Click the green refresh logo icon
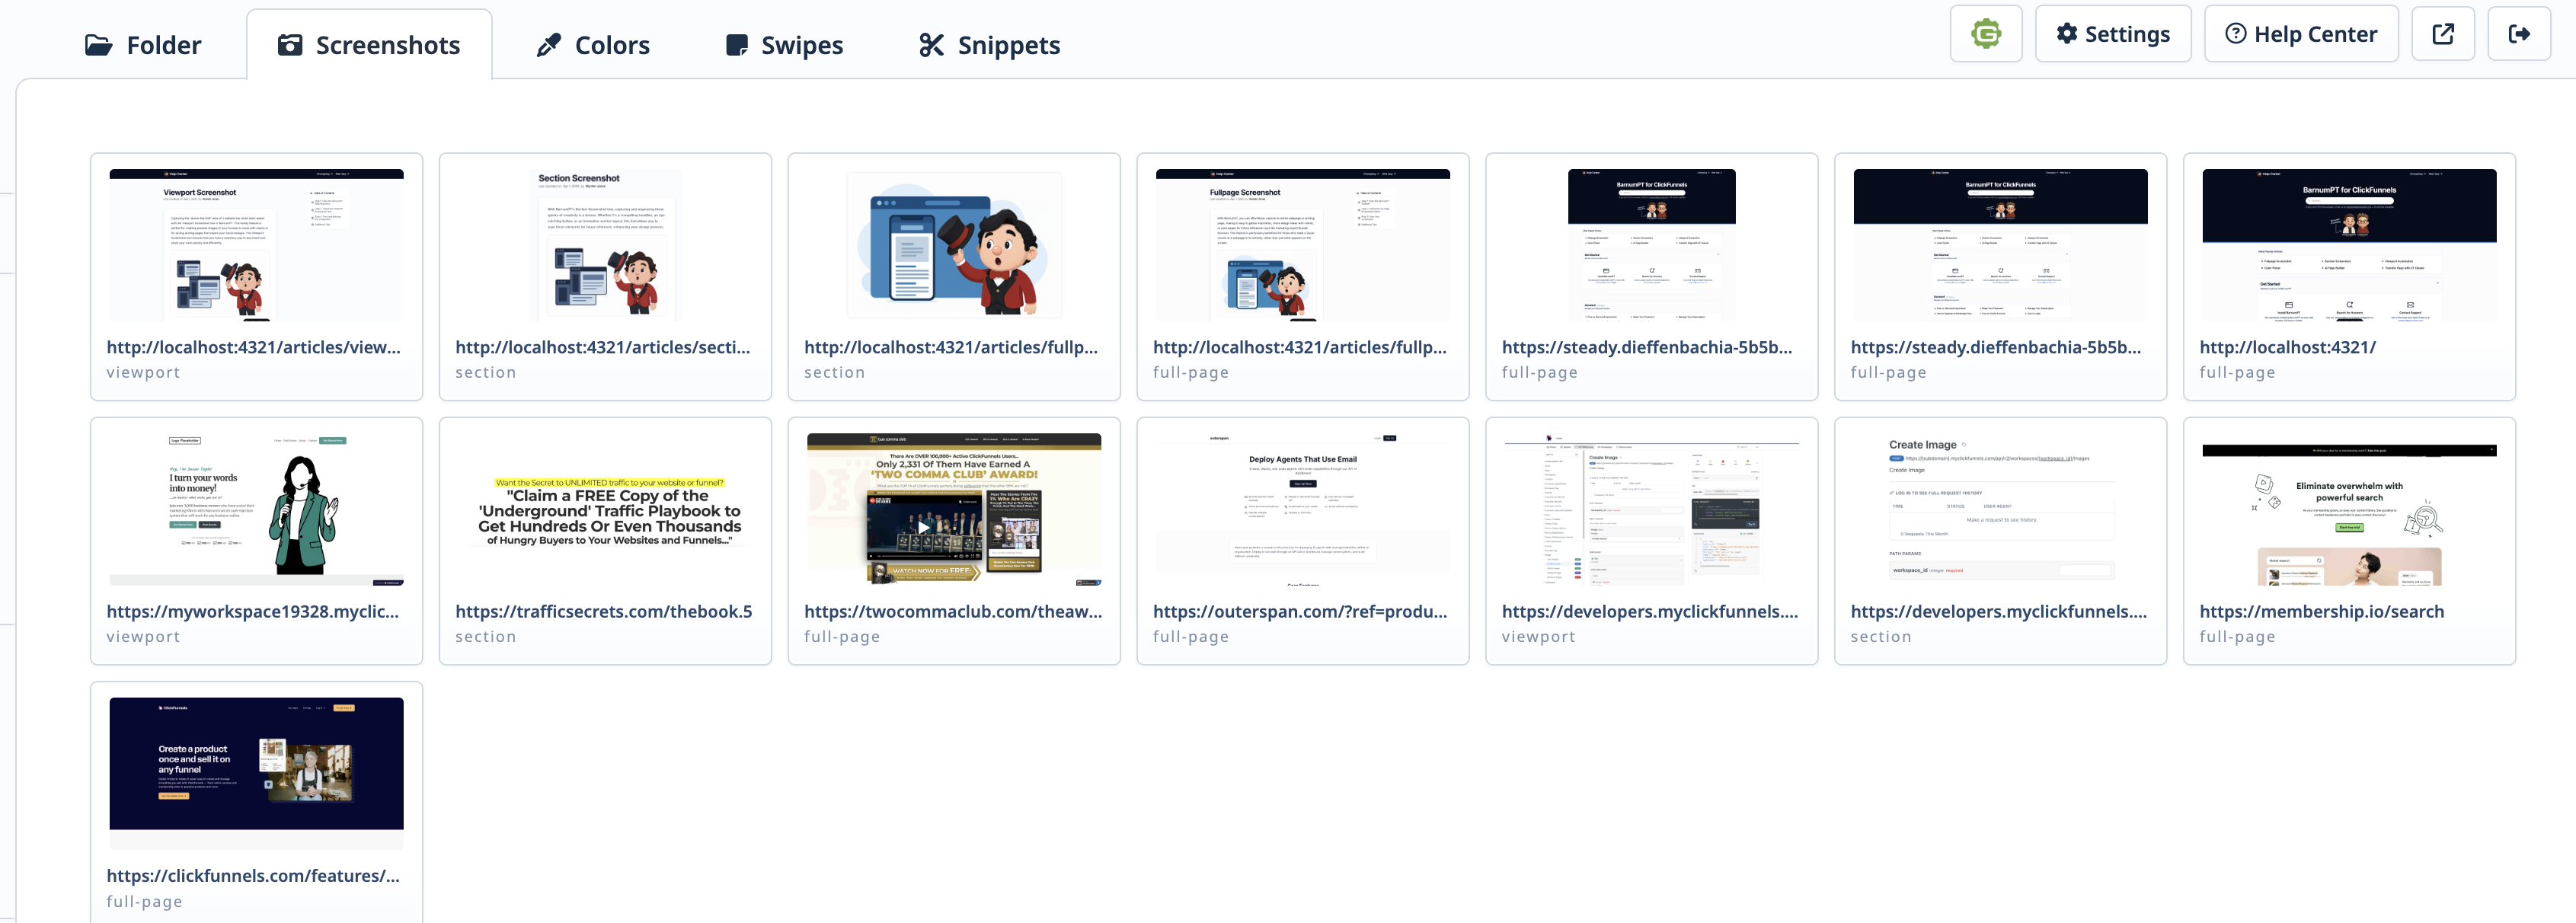 [x=1985, y=34]
